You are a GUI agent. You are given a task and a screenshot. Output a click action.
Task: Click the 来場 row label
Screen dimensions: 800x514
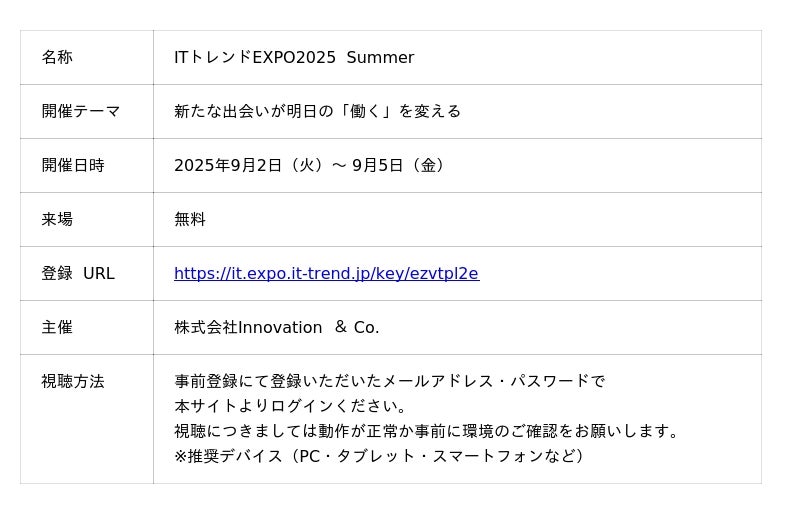coord(57,220)
